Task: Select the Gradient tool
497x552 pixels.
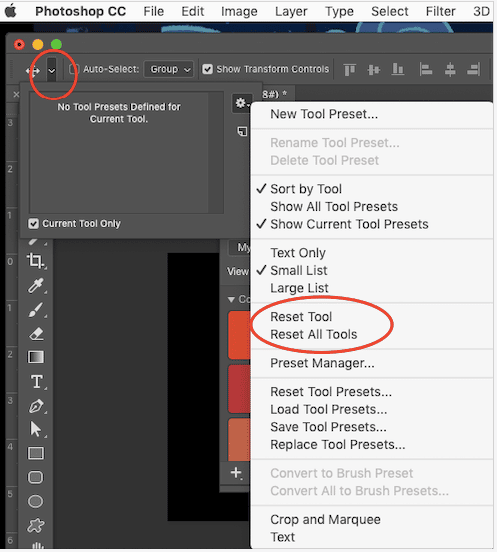Action: [36, 357]
